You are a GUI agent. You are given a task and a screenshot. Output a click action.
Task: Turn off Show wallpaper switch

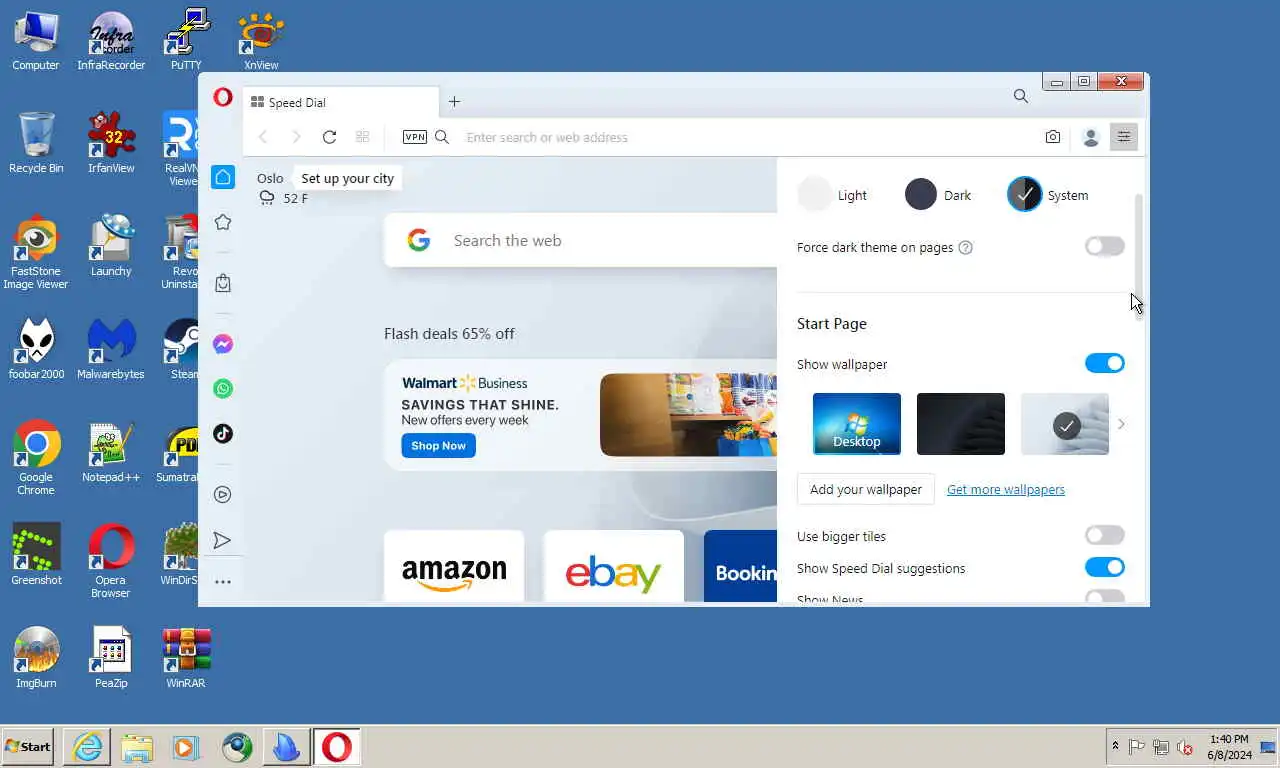pos(1105,363)
